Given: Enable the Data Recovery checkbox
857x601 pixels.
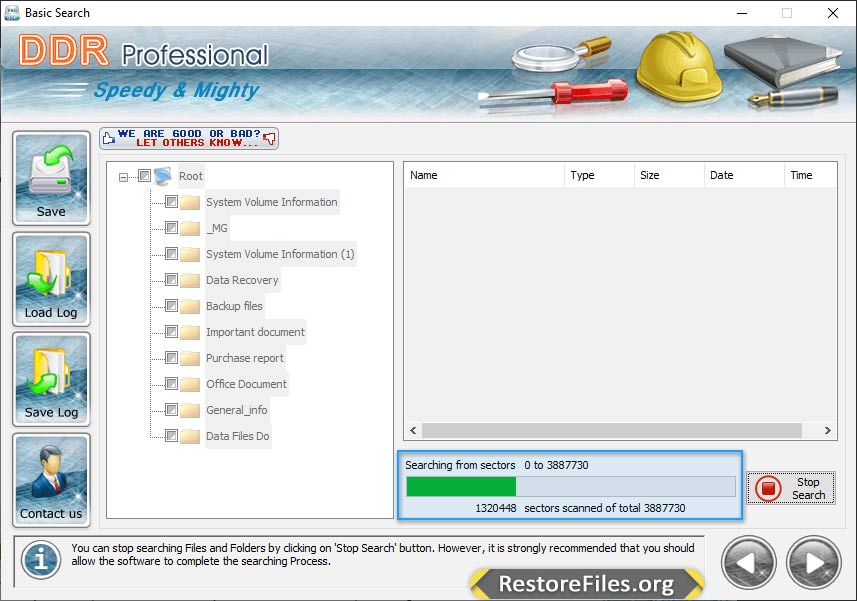Looking at the screenshot, I should 171,280.
